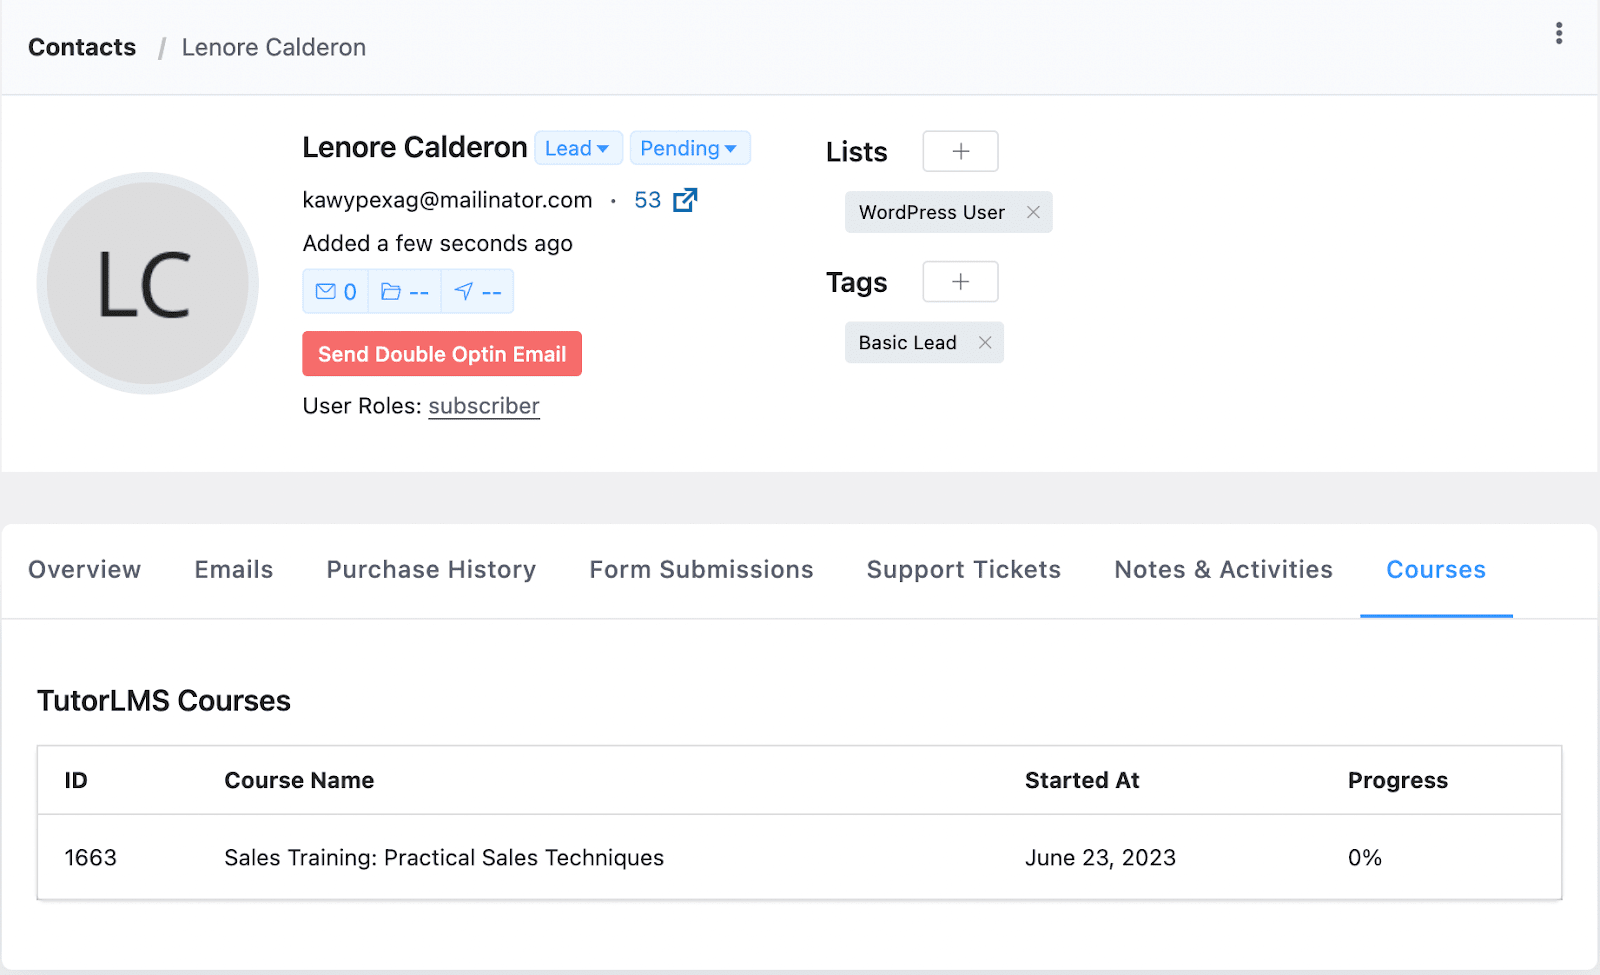Switch to the Overview tab
Screen dimensions: 1600x975
85,570
